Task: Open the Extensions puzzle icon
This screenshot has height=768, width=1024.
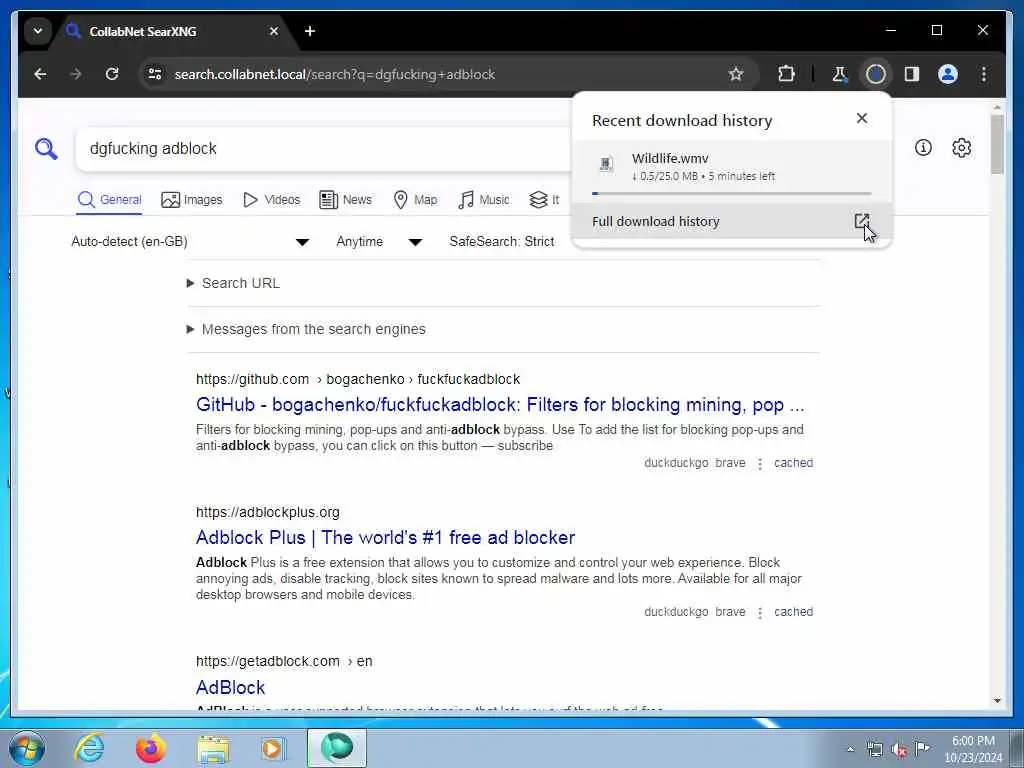Action: [x=786, y=74]
